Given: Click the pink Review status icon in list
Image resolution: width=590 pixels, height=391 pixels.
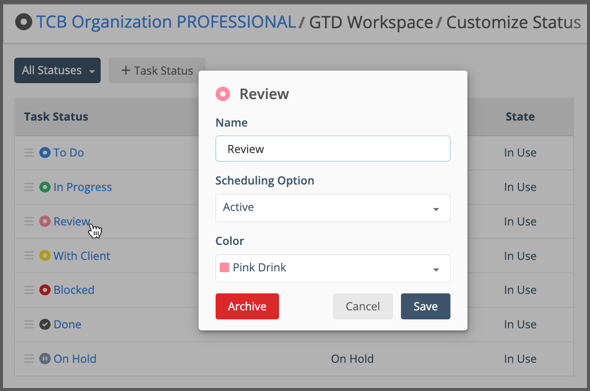Looking at the screenshot, I should coord(45,221).
